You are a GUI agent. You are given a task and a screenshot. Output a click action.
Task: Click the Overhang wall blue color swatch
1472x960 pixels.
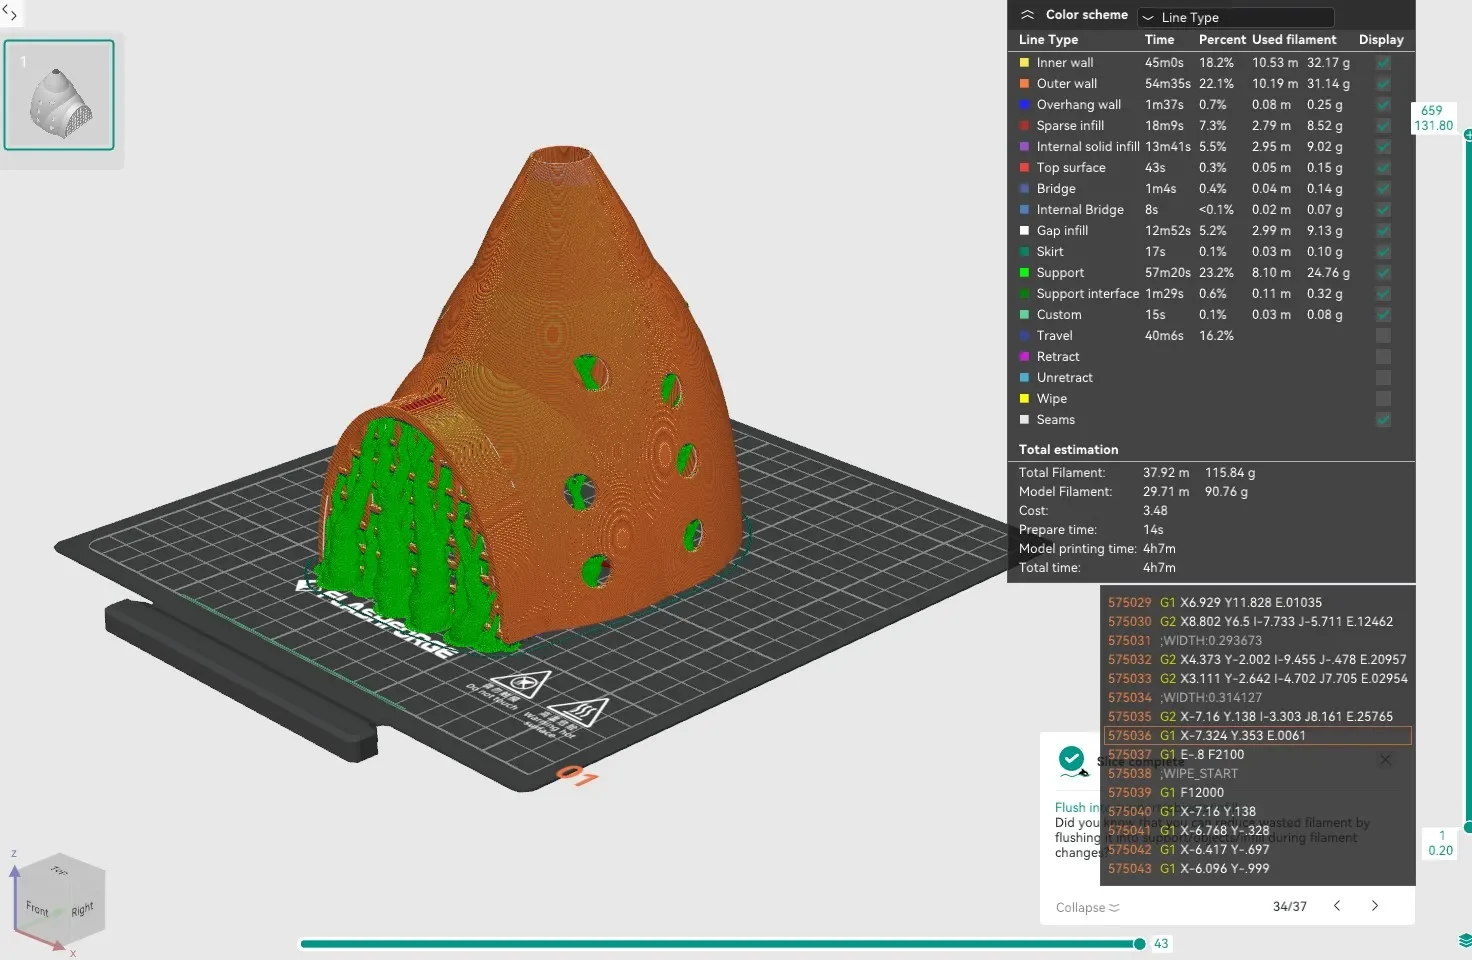[x=1024, y=104]
